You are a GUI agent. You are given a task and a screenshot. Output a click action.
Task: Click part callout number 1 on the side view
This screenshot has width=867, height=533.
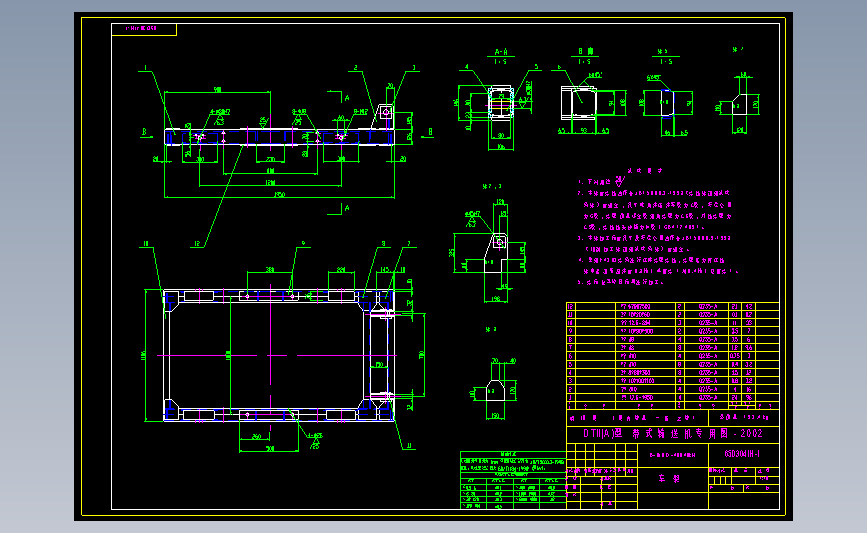point(145,68)
